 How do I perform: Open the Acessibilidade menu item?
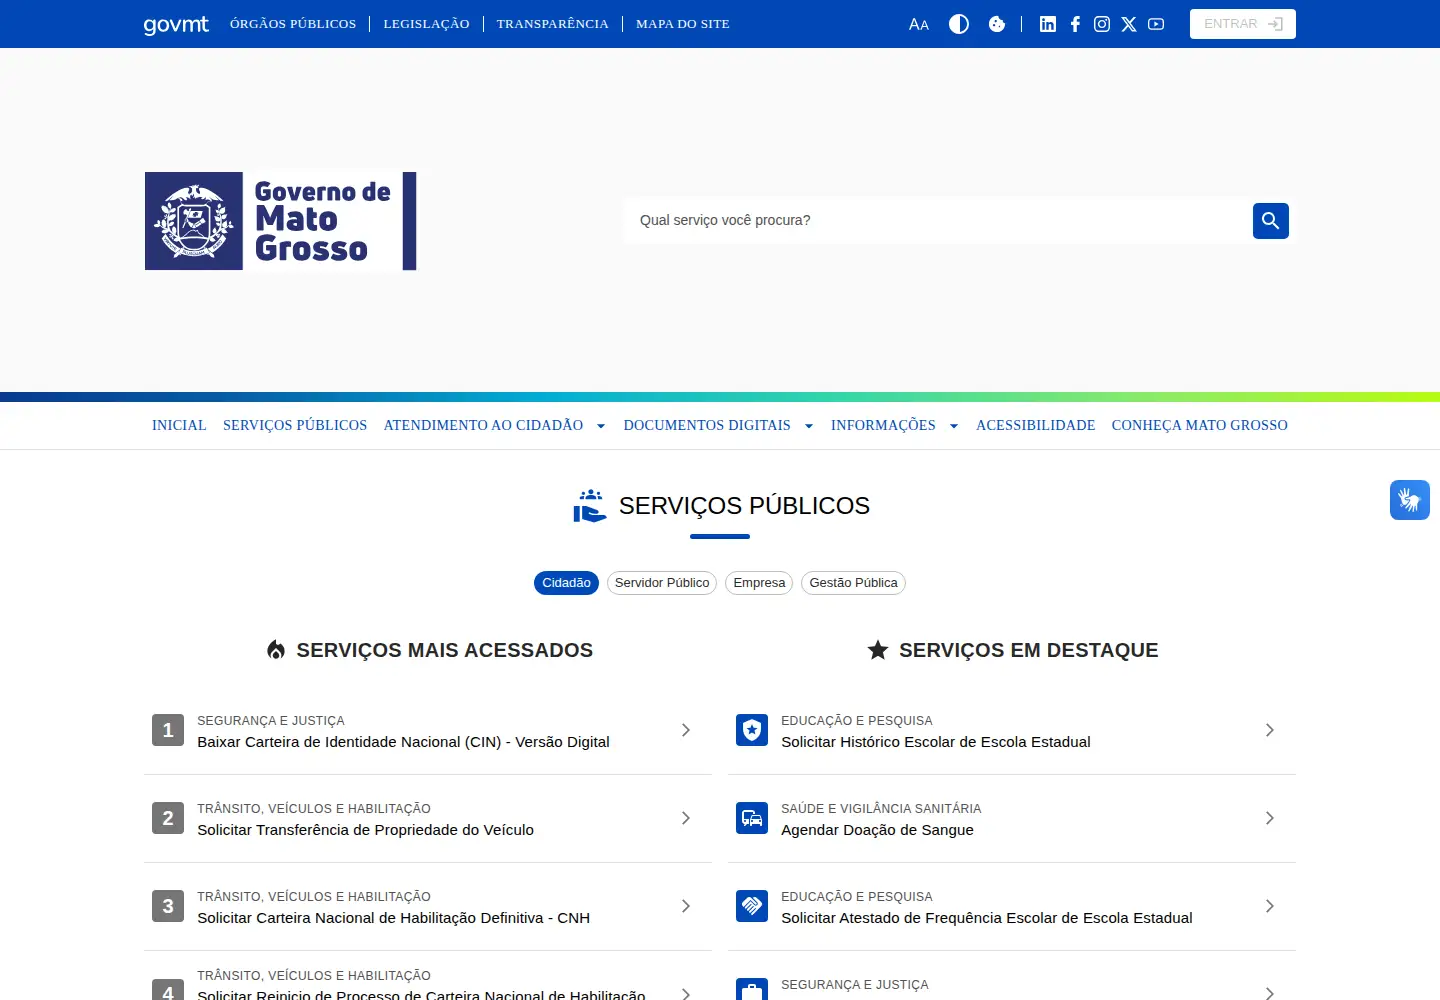click(x=1036, y=425)
